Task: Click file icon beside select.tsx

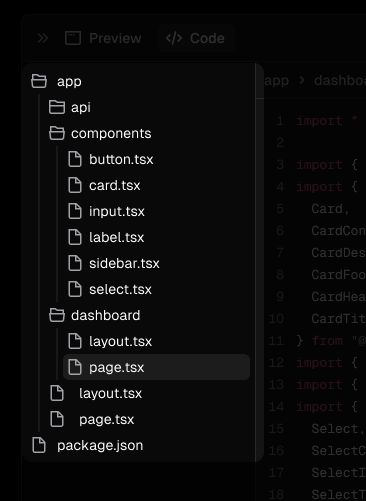Action: pyautogui.click(x=75, y=289)
